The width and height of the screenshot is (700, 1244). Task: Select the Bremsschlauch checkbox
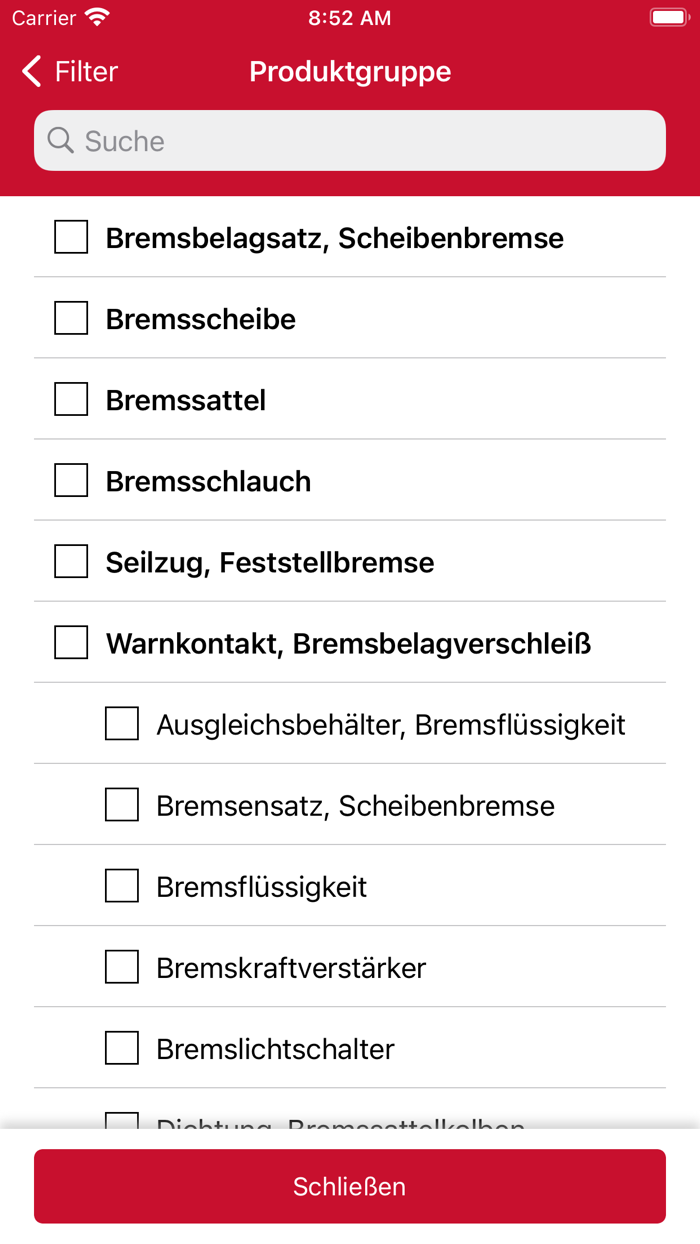(x=70, y=480)
